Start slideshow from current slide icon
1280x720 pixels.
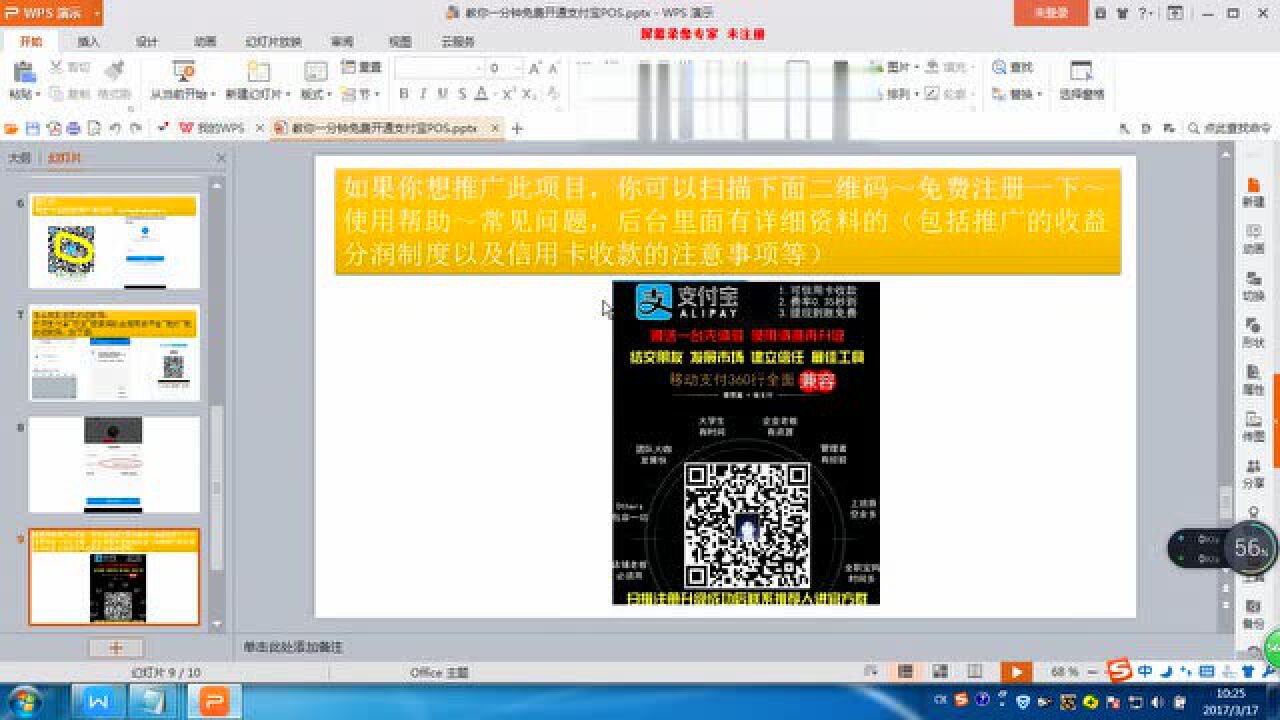(183, 70)
